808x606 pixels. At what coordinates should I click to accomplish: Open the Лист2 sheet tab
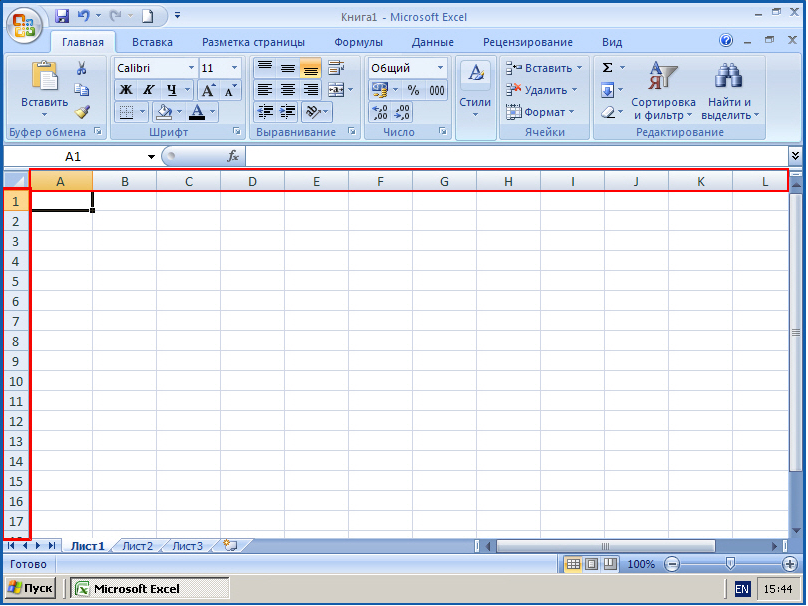(x=138, y=546)
